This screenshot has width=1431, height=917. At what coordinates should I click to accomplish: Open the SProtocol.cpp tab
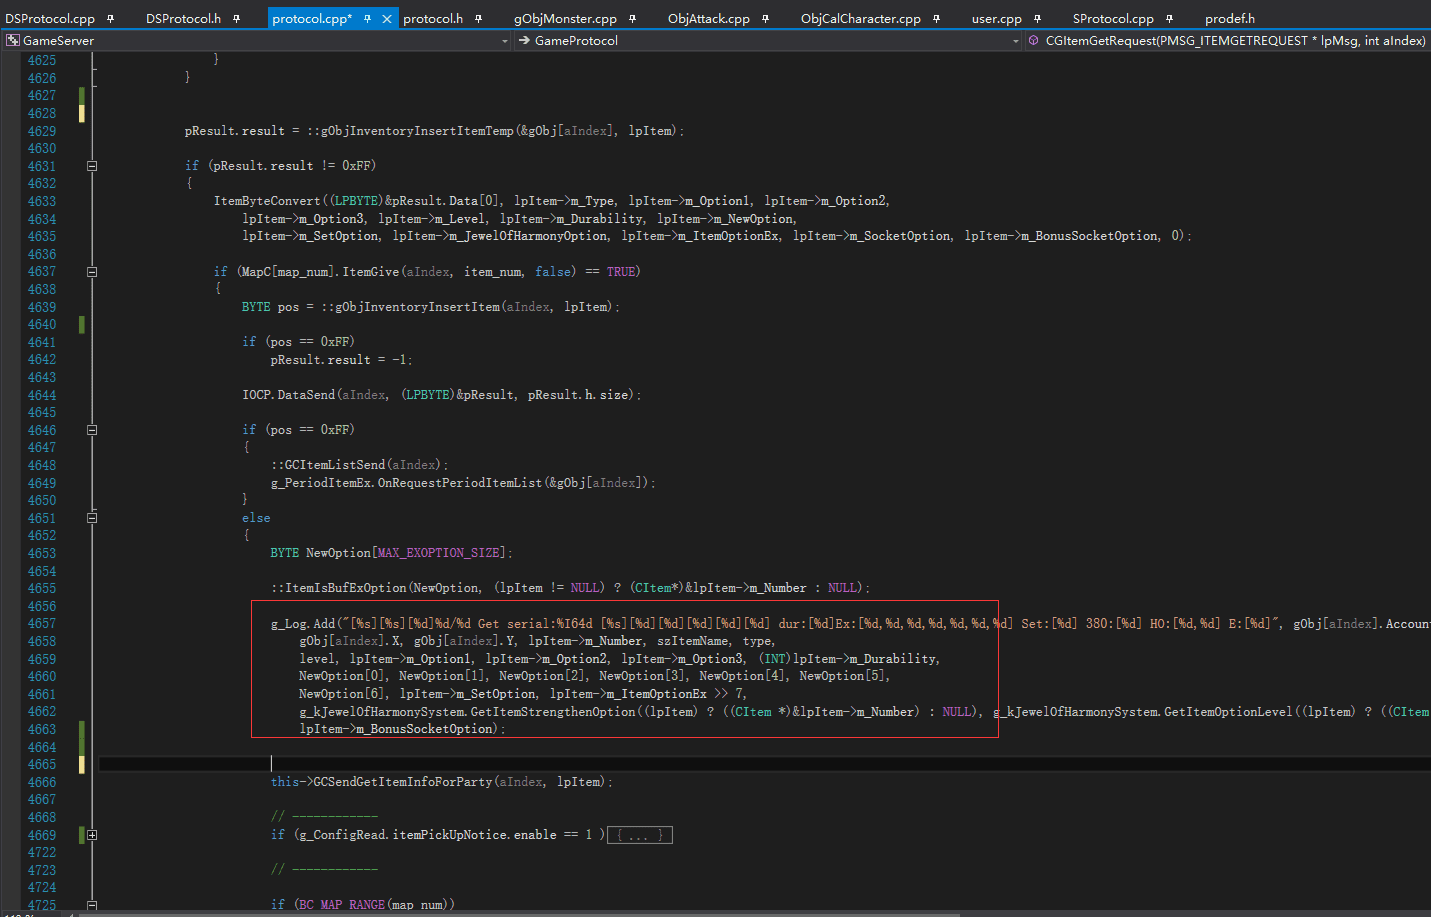pos(1113,18)
